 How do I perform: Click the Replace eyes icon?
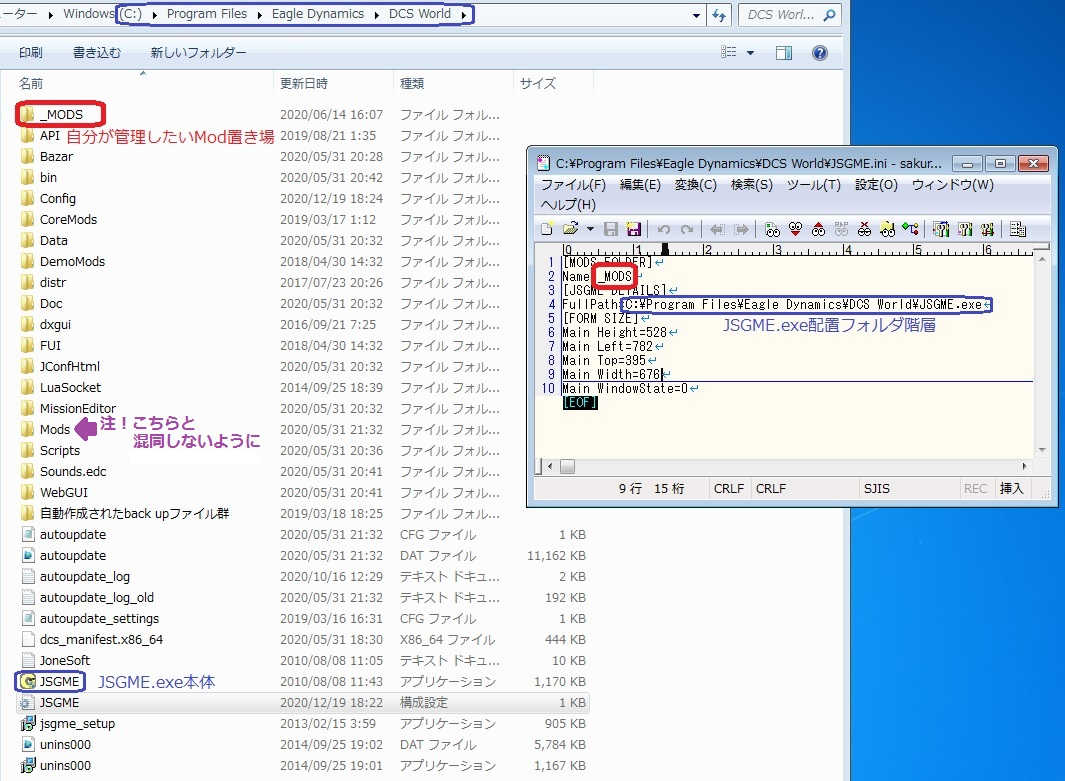[842, 229]
